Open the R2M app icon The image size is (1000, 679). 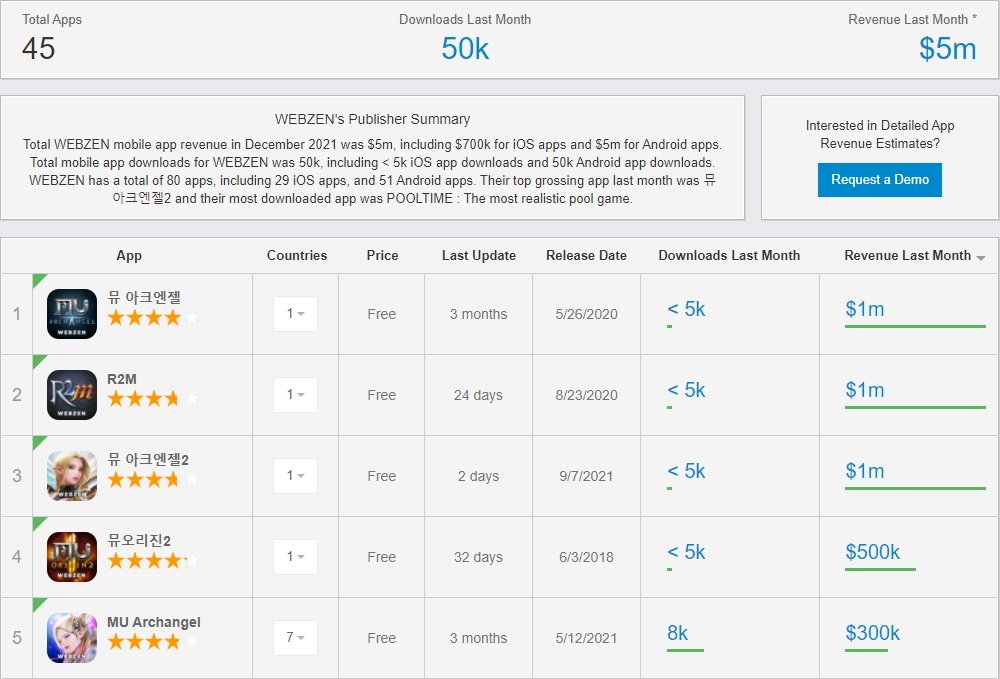[x=72, y=395]
